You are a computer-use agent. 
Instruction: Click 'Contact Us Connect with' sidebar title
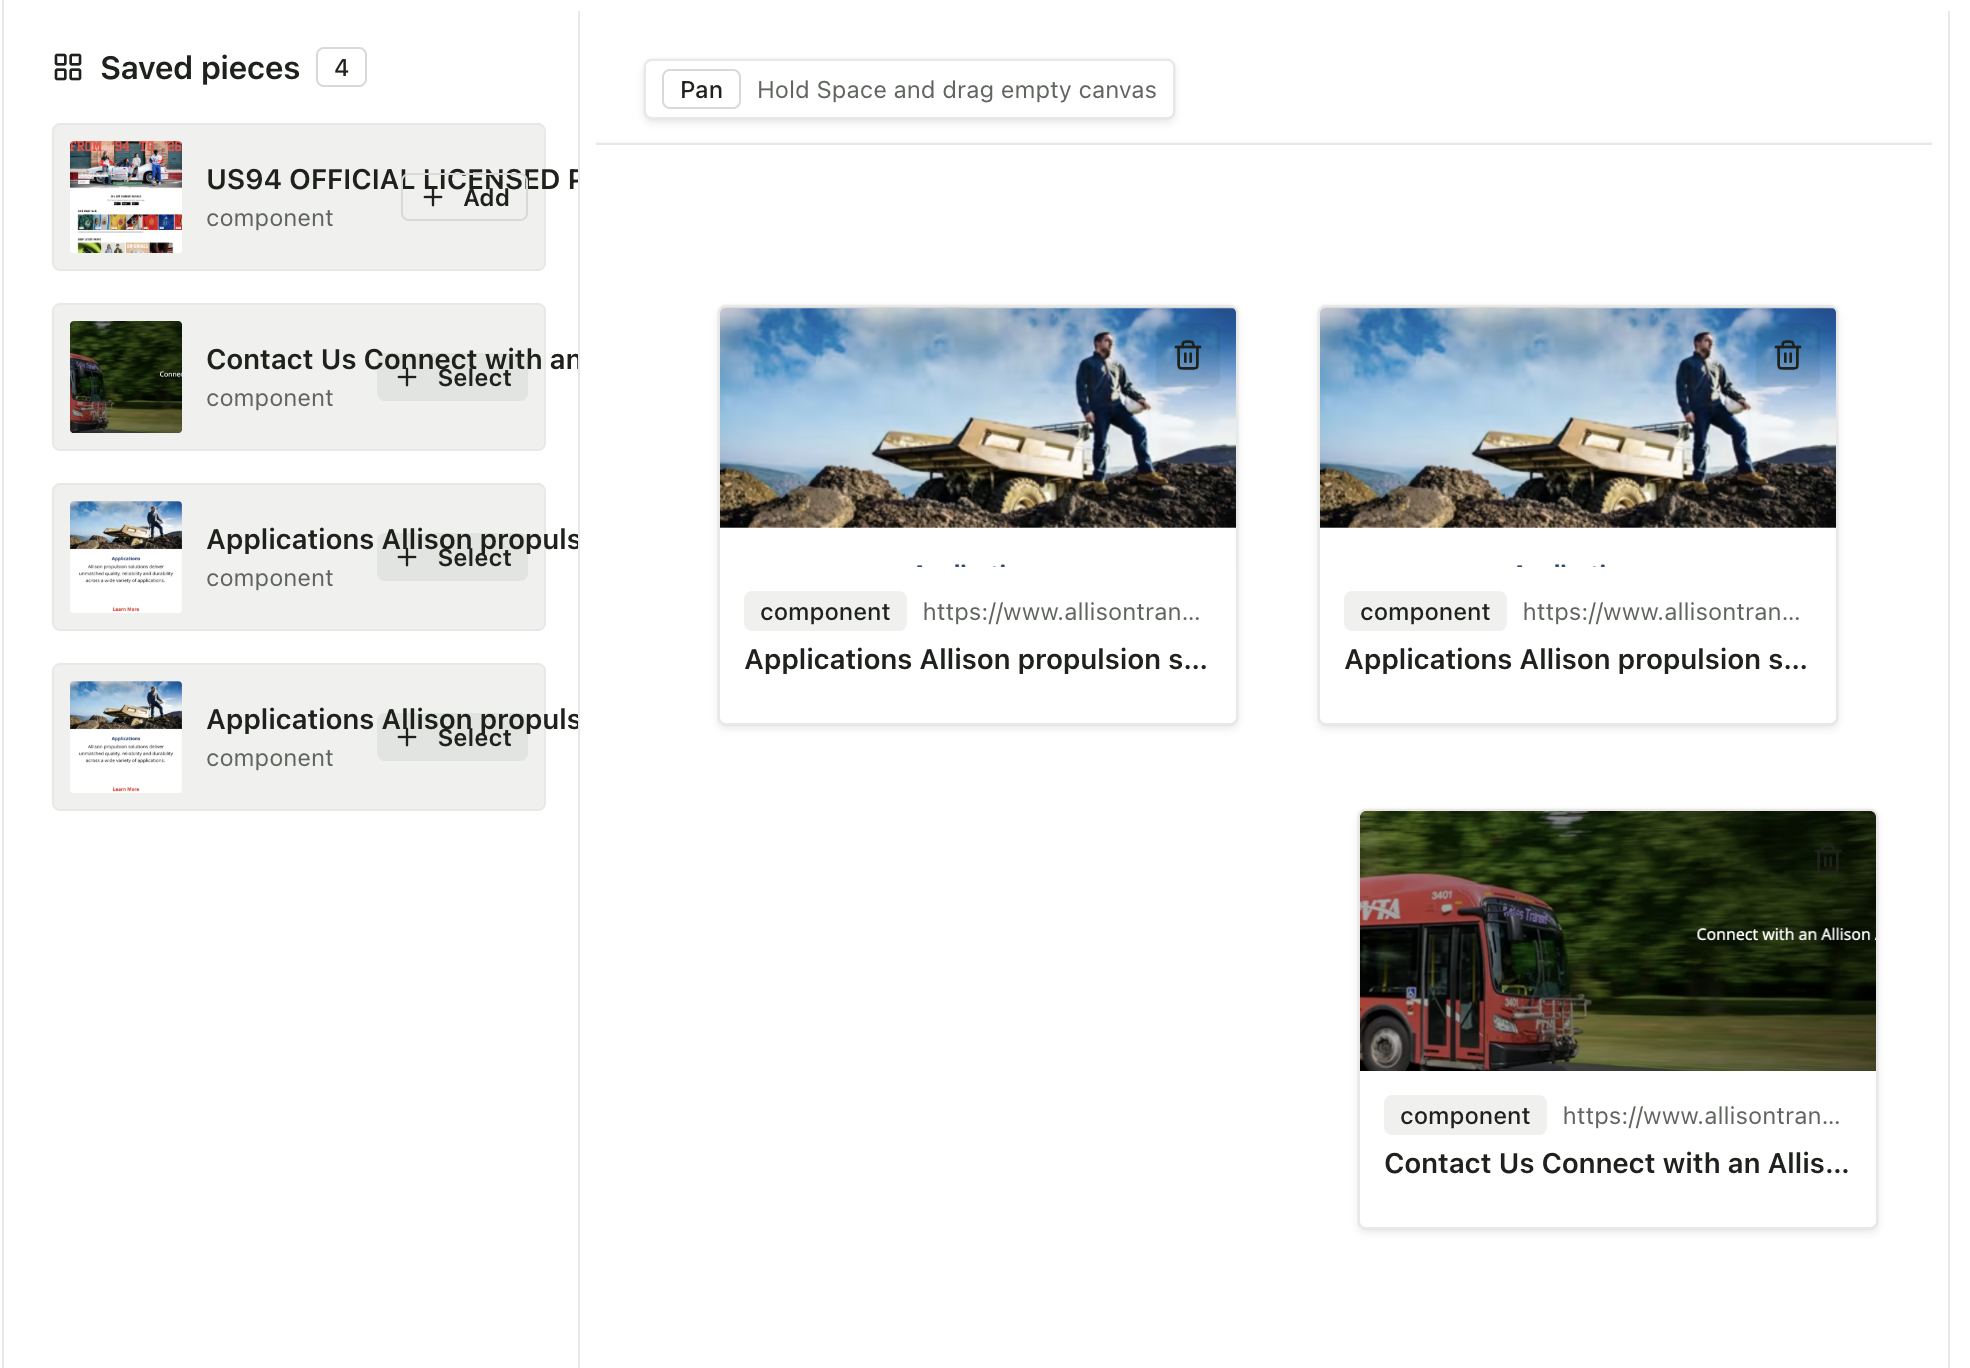392,359
